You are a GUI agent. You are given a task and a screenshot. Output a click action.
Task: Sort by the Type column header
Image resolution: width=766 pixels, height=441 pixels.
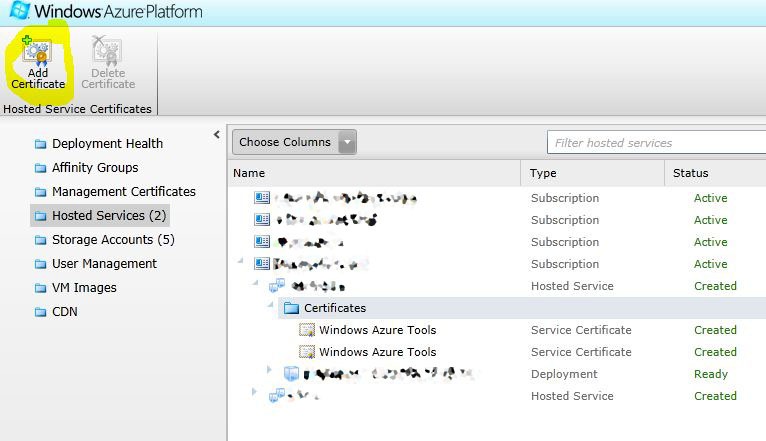coord(593,173)
